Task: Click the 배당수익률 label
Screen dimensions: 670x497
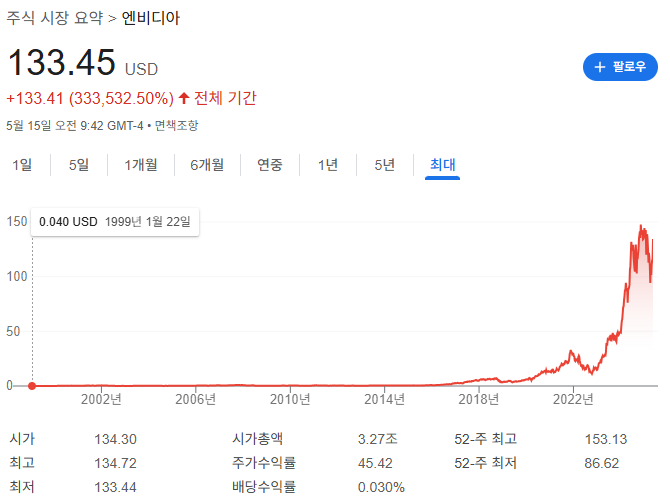Action: coord(264,486)
